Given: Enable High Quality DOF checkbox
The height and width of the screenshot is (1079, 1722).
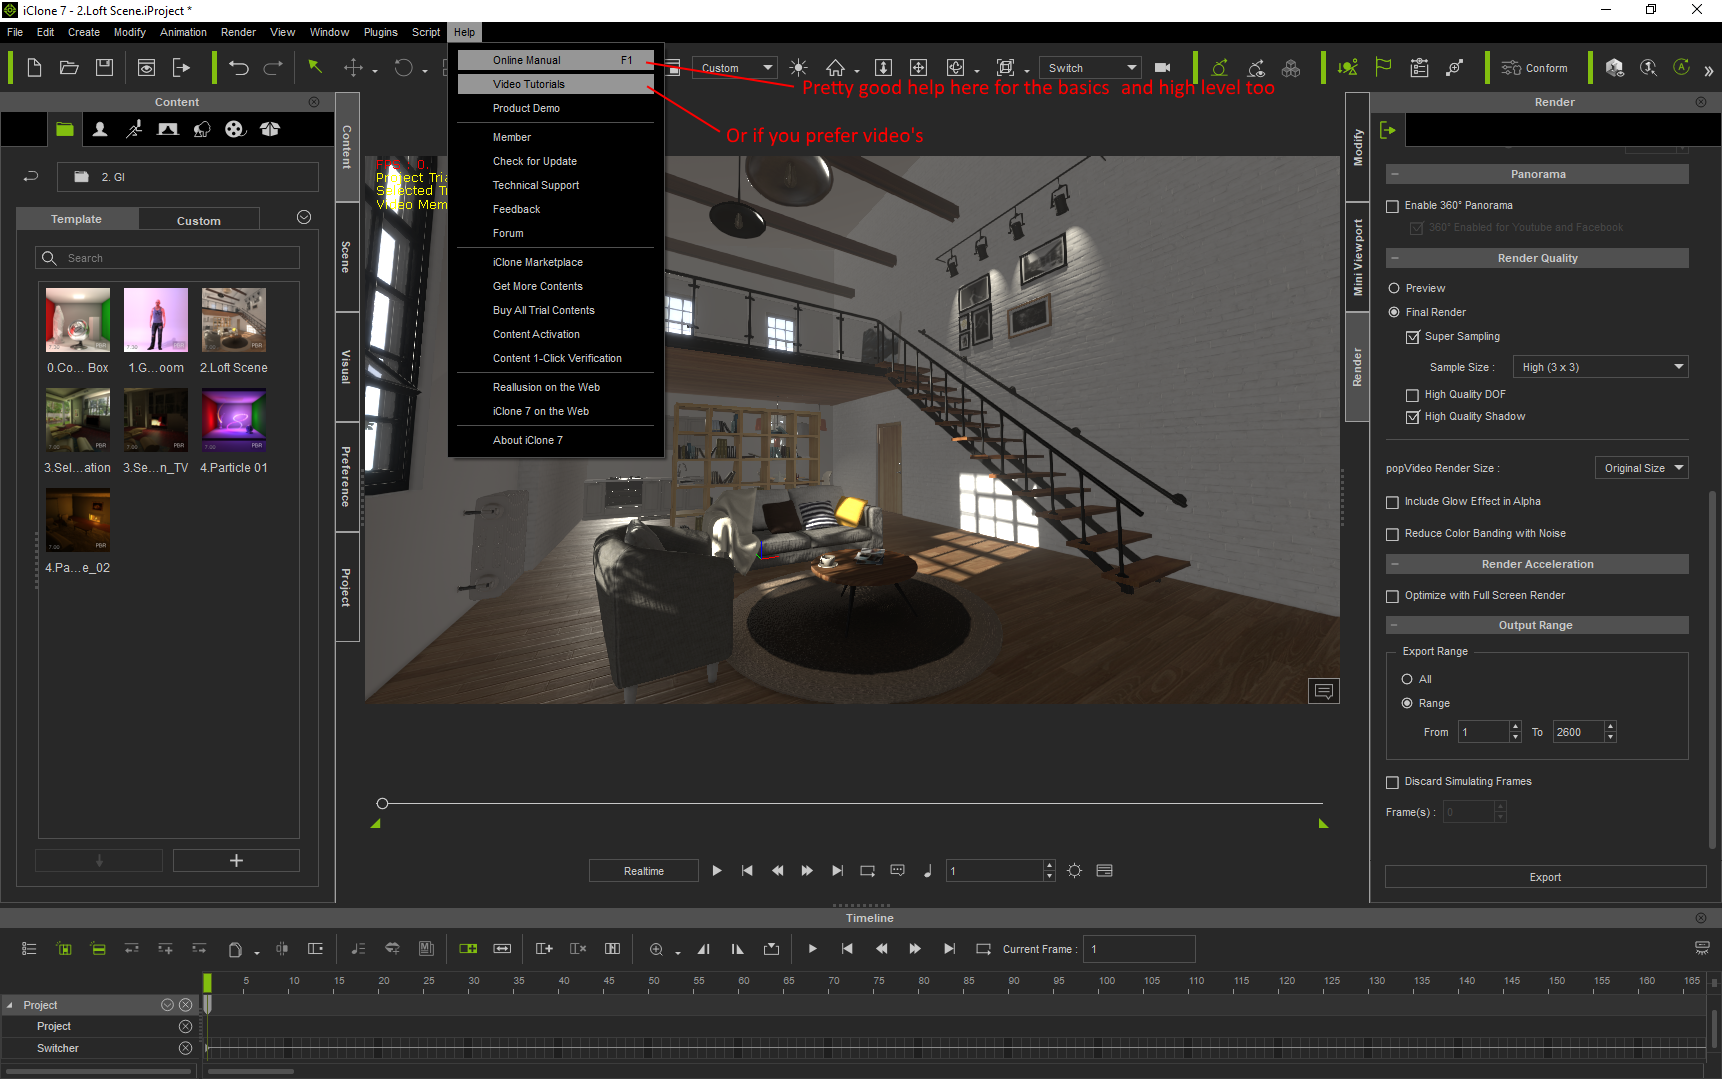Looking at the screenshot, I should [x=1412, y=395].
